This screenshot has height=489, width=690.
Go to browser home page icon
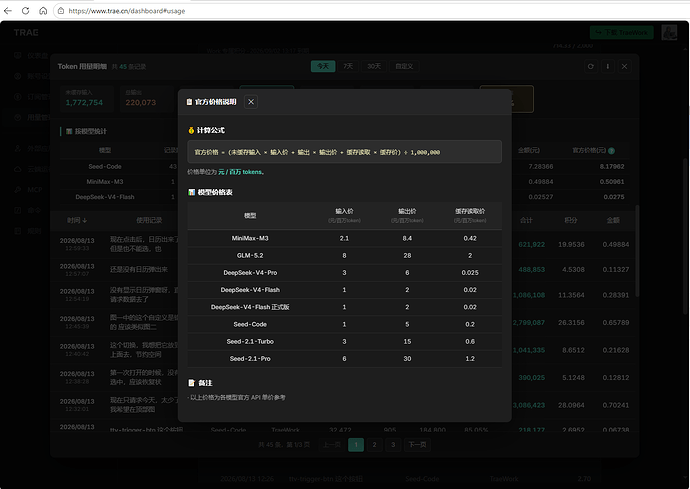click(43, 11)
